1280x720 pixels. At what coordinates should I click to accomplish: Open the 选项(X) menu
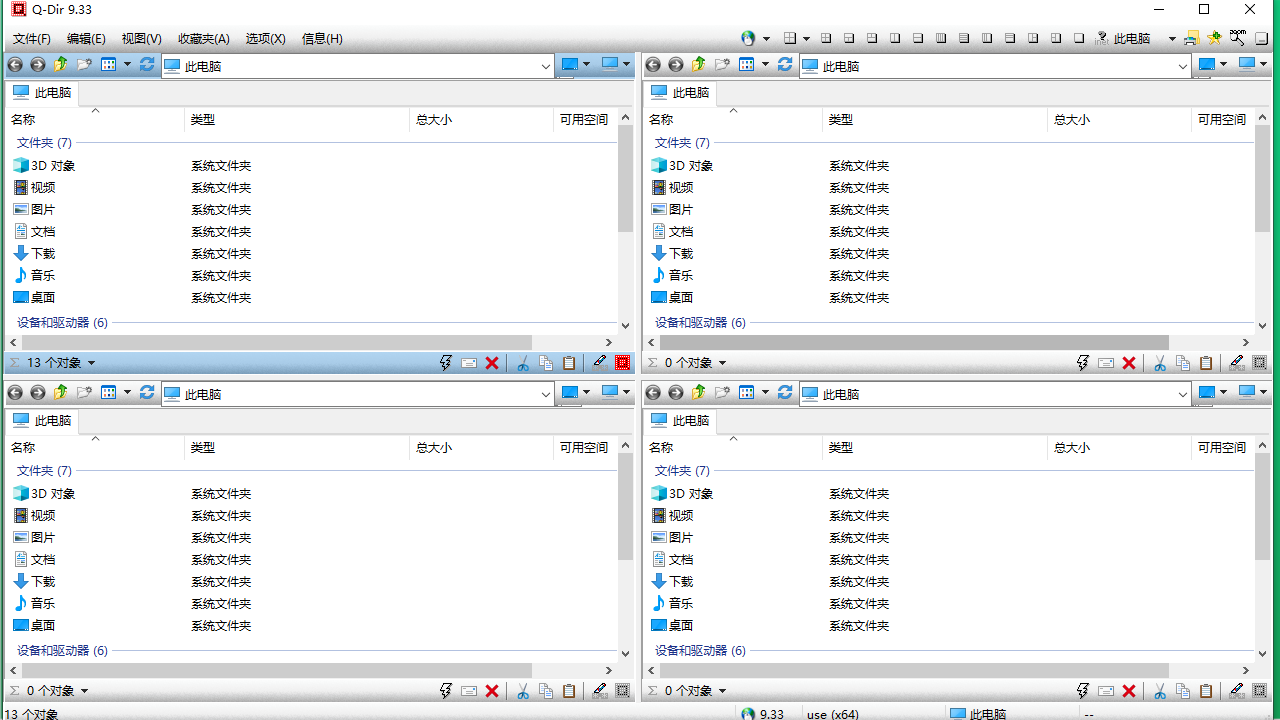(265, 39)
